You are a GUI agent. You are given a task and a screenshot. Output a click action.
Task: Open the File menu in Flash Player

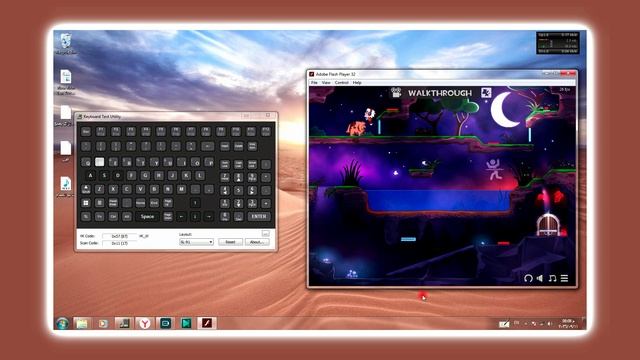click(x=314, y=82)
